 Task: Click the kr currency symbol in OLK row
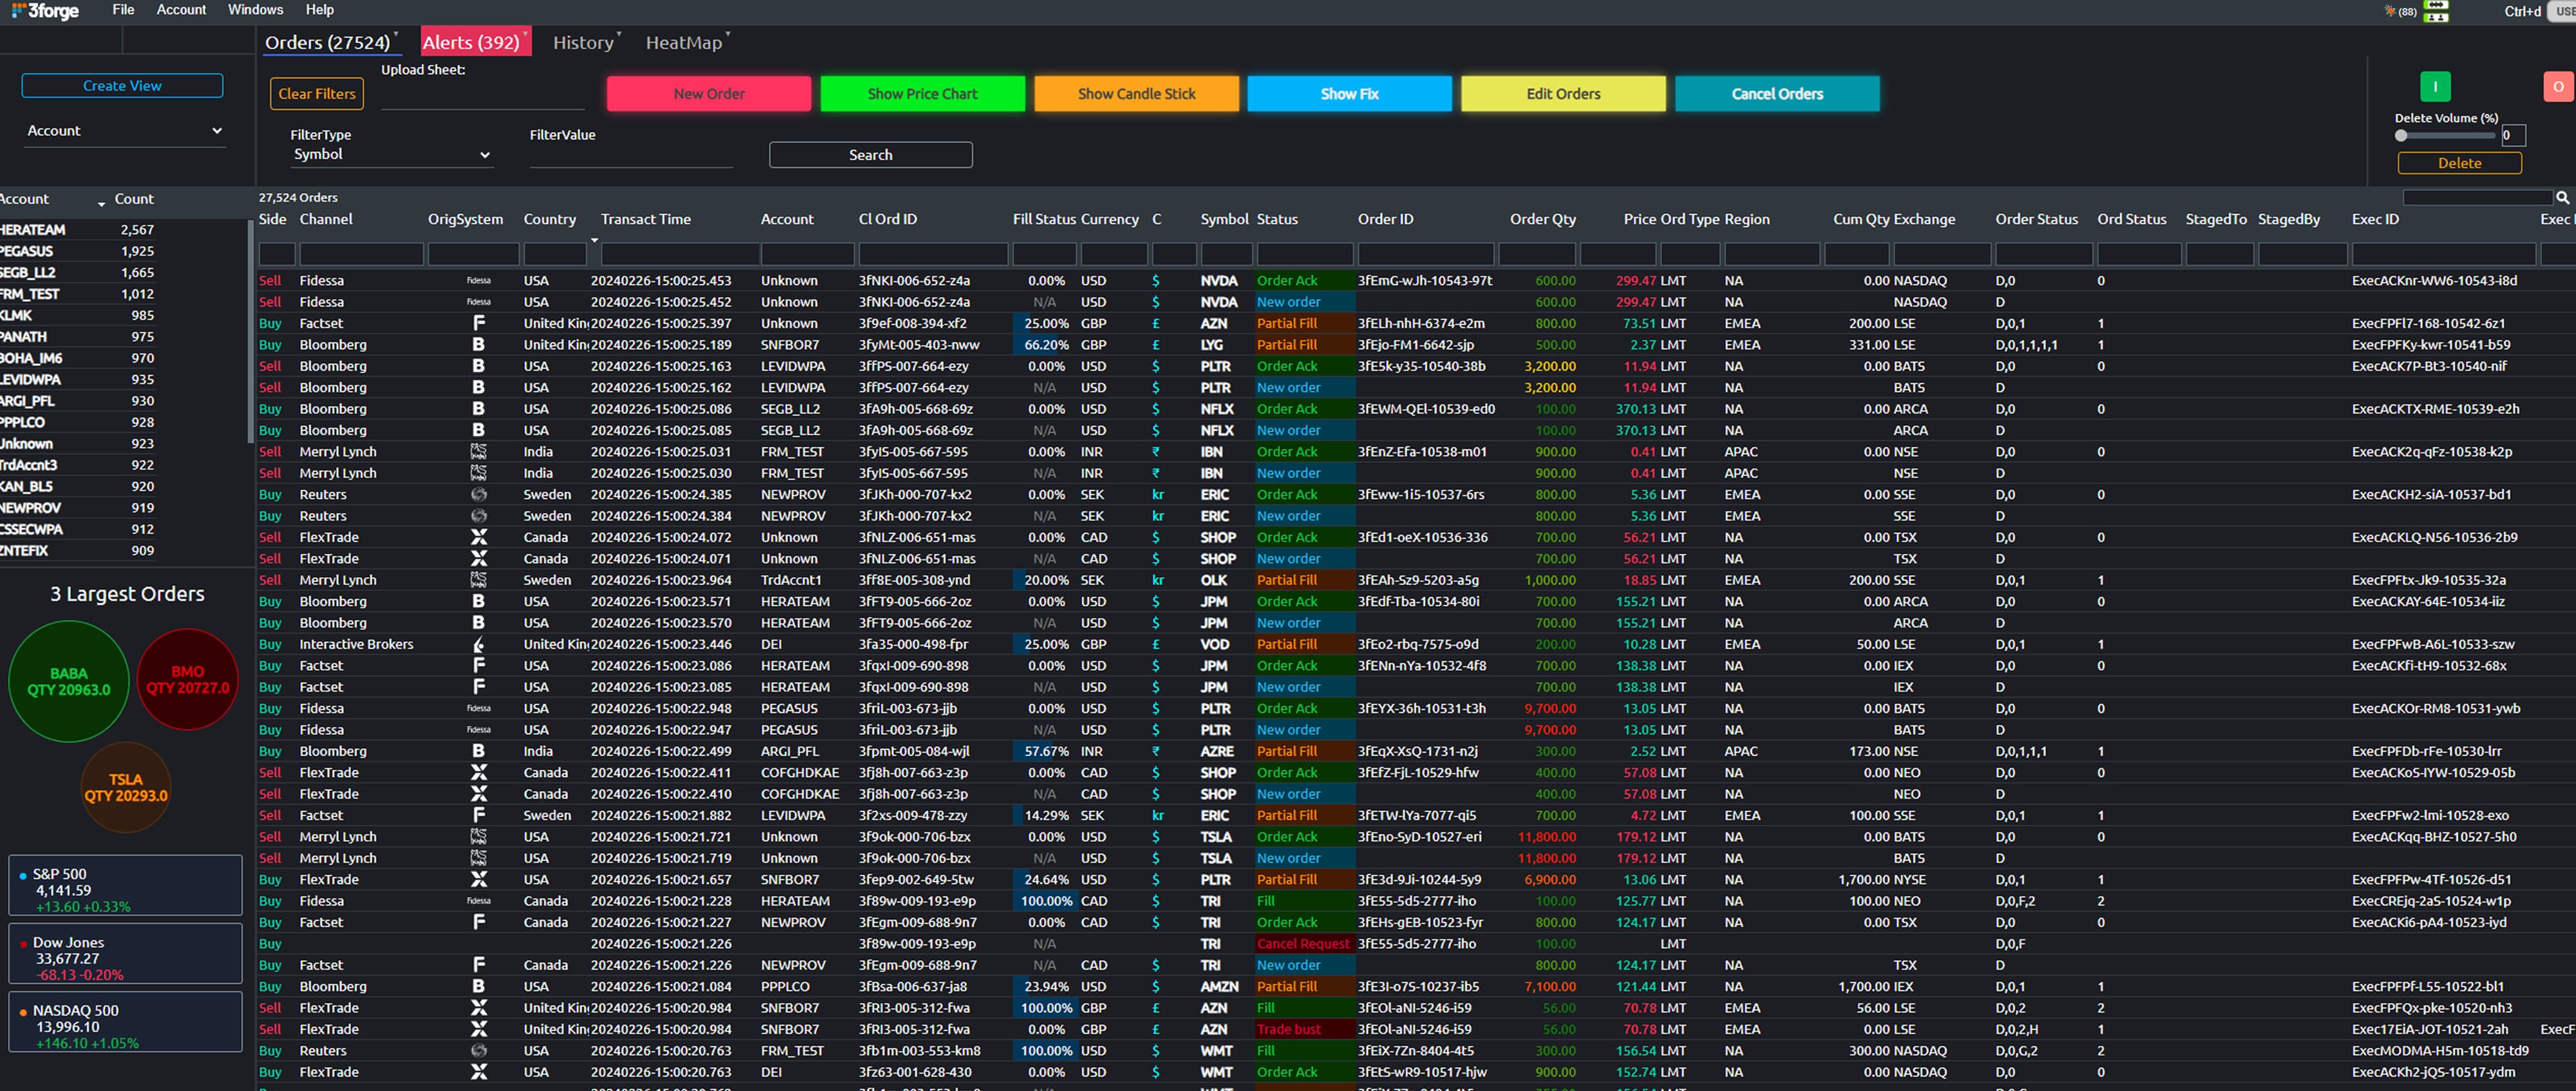click(x=1158, y=580)
